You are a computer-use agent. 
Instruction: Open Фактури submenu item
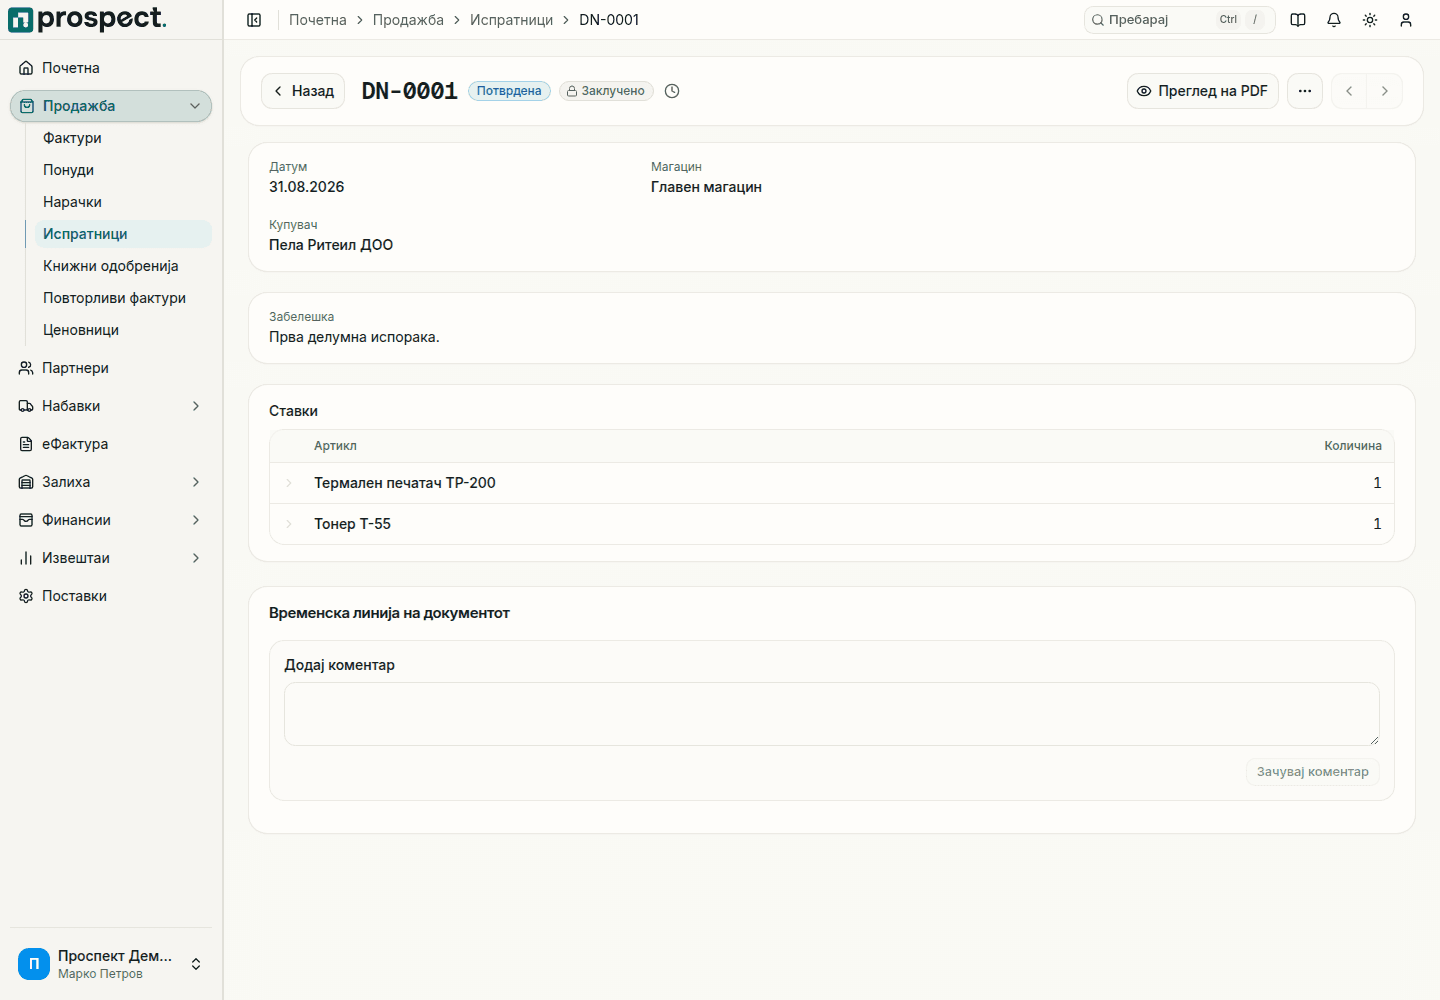[123, 138]
